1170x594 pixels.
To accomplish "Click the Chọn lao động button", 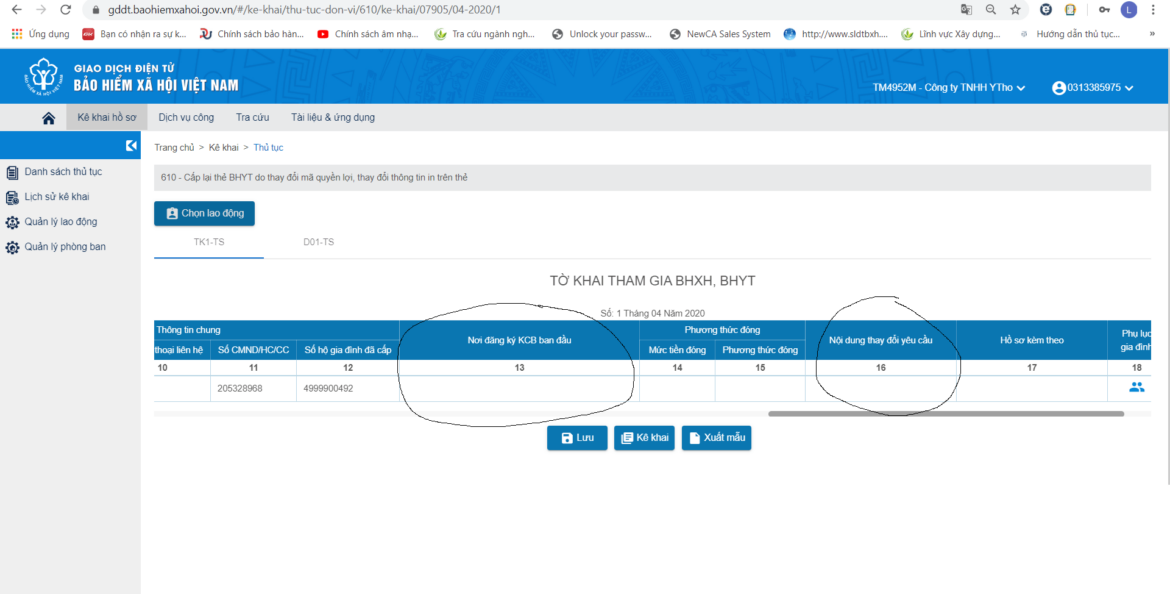I will click(x=204, y=213).
